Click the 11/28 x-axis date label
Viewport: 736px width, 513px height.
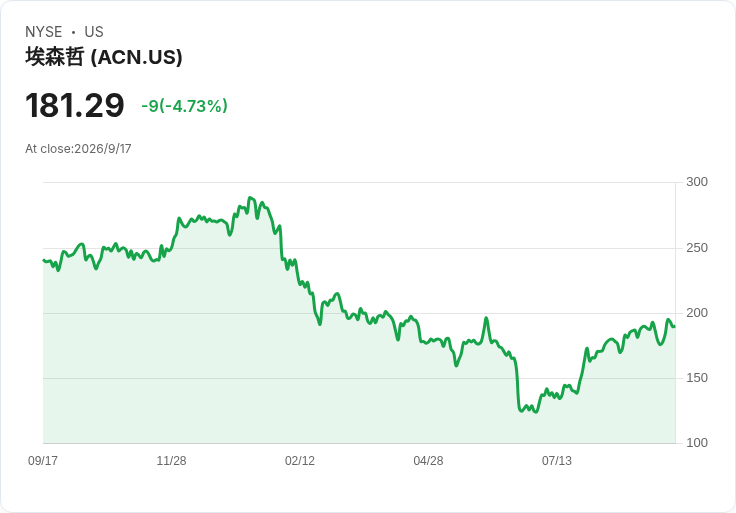171,460
